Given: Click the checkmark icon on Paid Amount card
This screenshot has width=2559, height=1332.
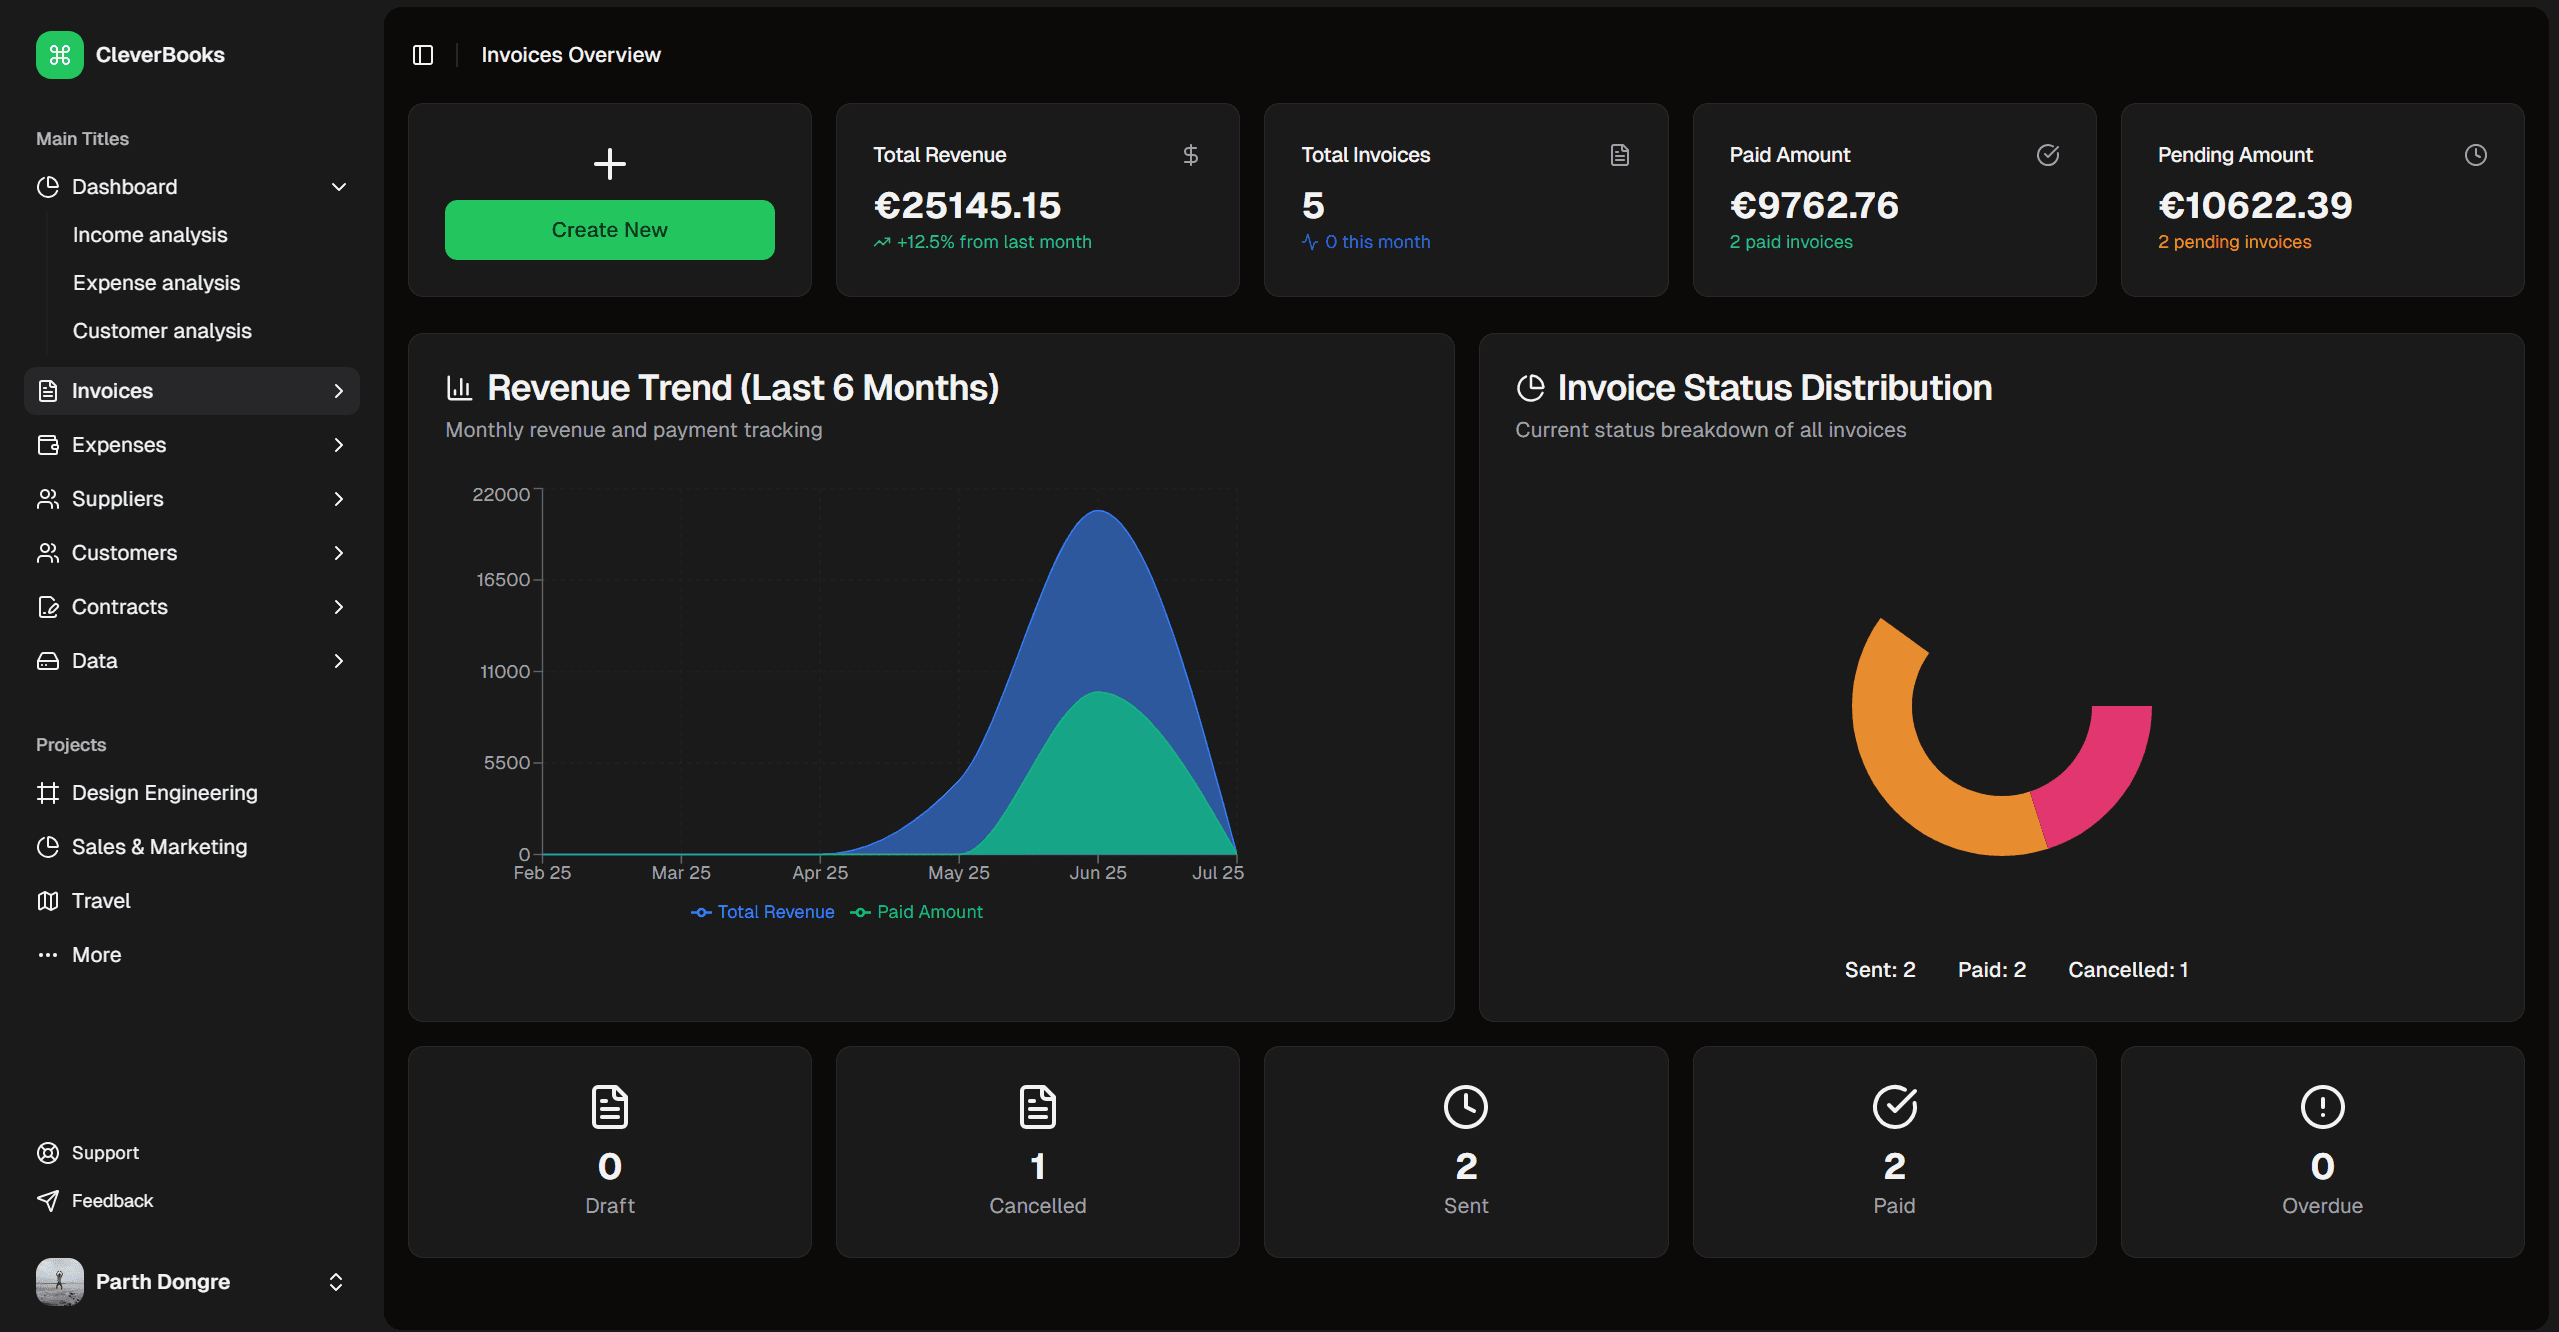Looking at the screenshot, I should pos(2048,155).
